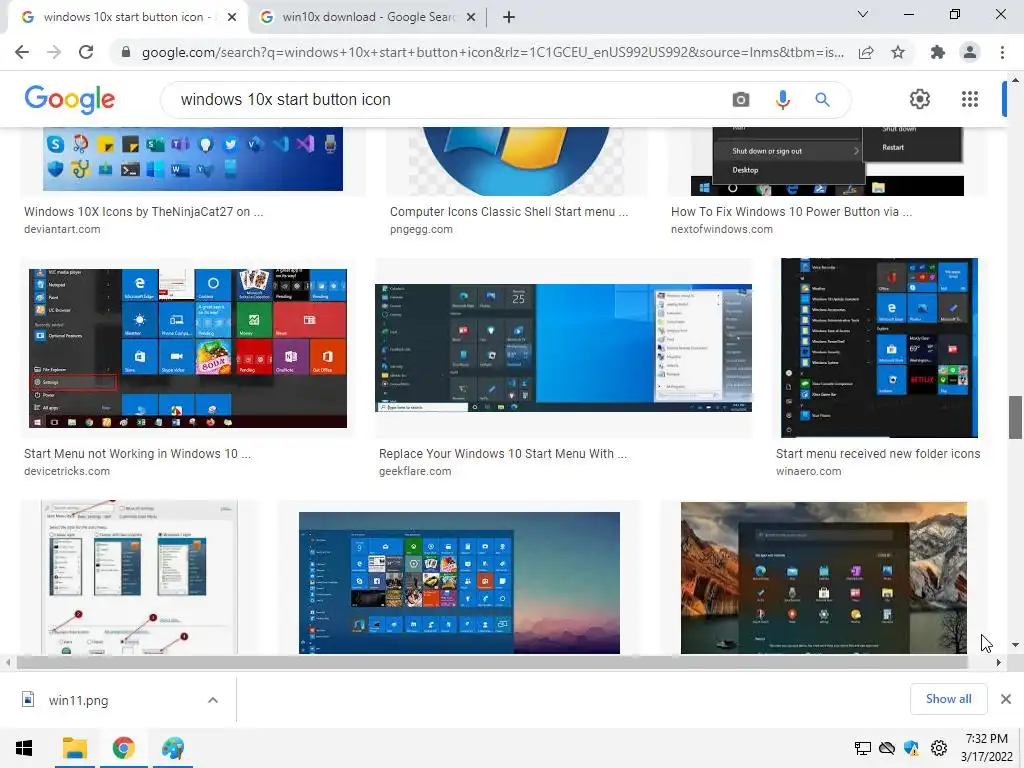Open Replace Your Windows 10 Start Menu With link
This screenshot has width=1024, height=768.
click(503, 453)
